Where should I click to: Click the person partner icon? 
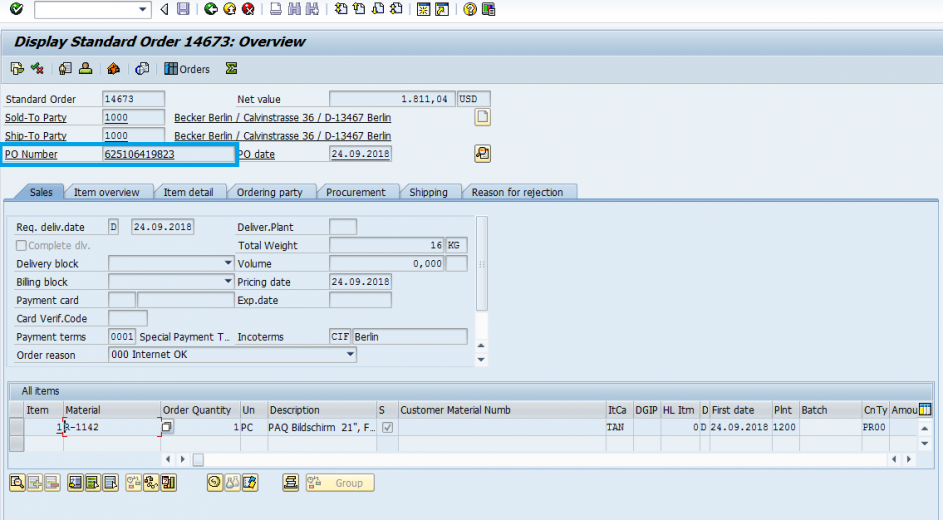pyautogui.click(x=85, y=69)
